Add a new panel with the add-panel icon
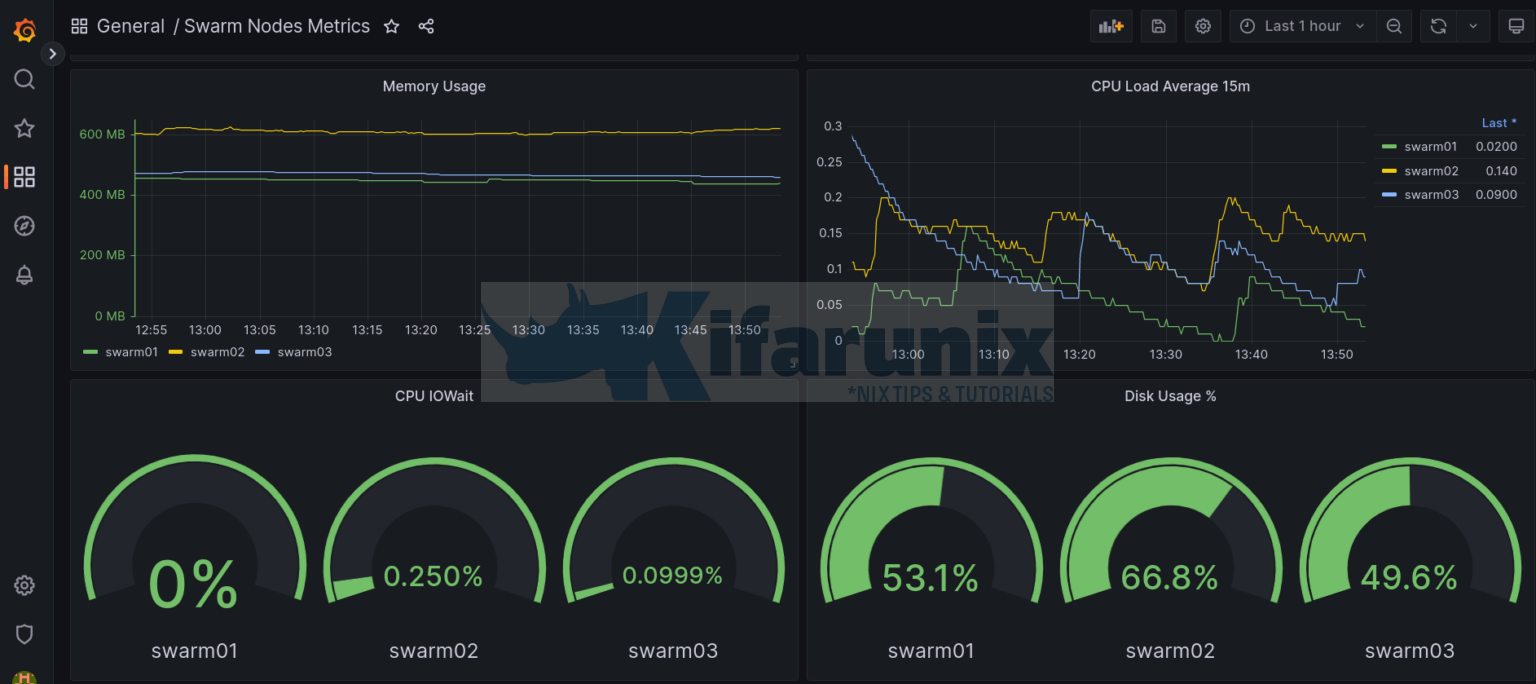1536x684 pixels. click(x=1111, y=26)
